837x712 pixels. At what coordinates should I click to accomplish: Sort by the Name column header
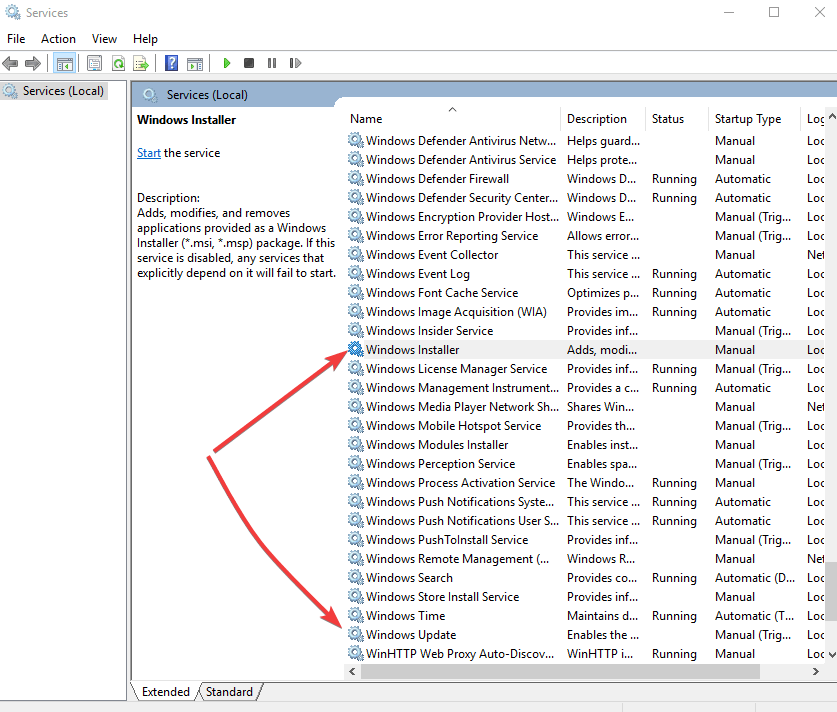coord(453,118)
